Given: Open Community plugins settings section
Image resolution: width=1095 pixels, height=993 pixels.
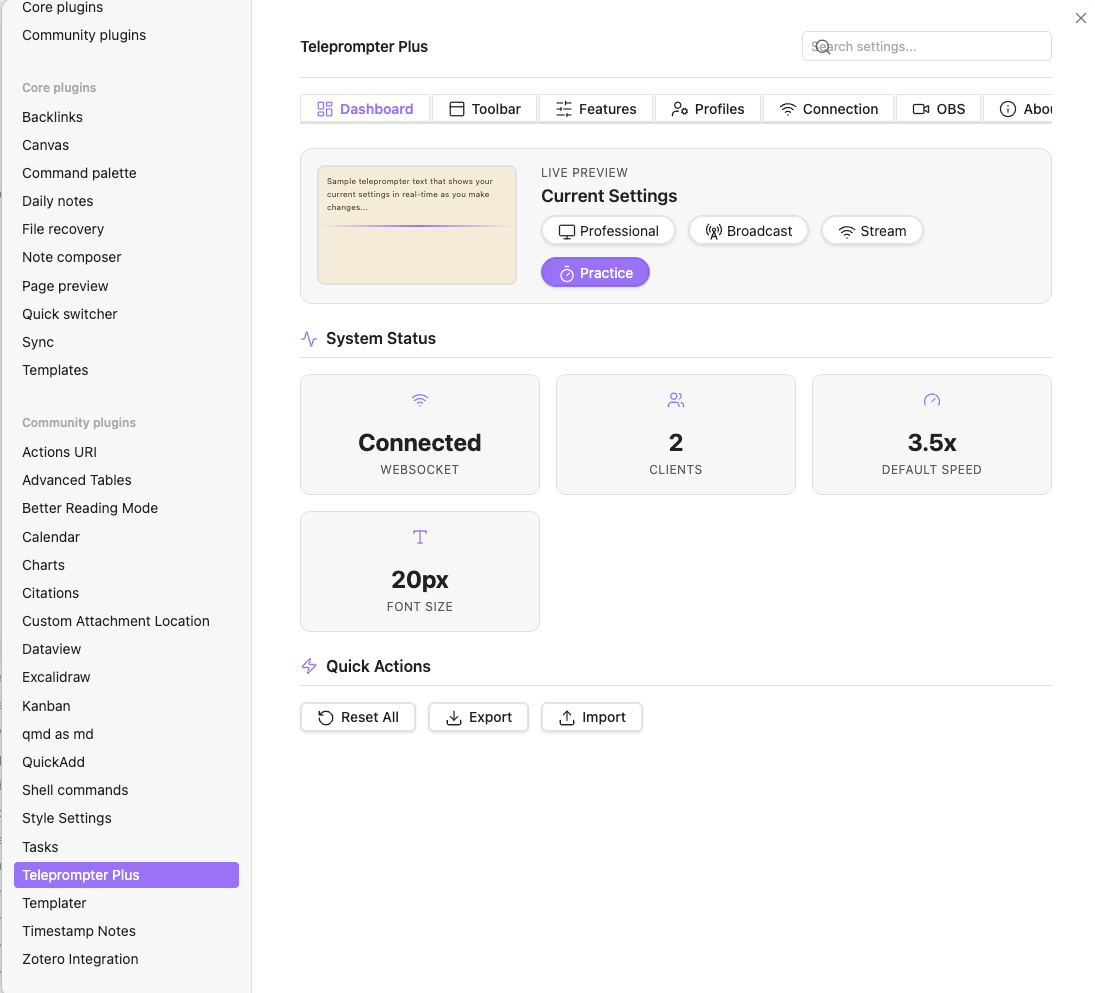Looking at the screenshot, I should pos(84,35).
